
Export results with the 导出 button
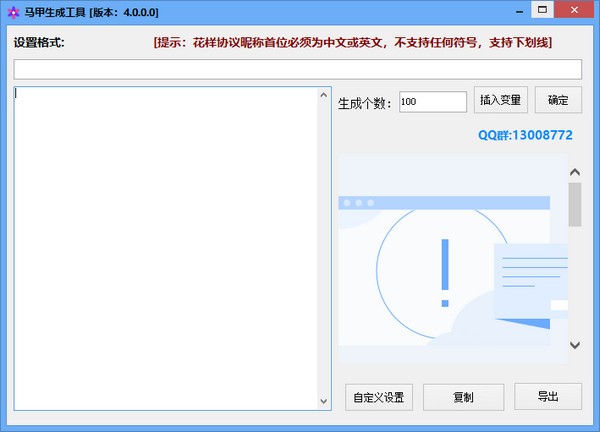coord(547,396)
